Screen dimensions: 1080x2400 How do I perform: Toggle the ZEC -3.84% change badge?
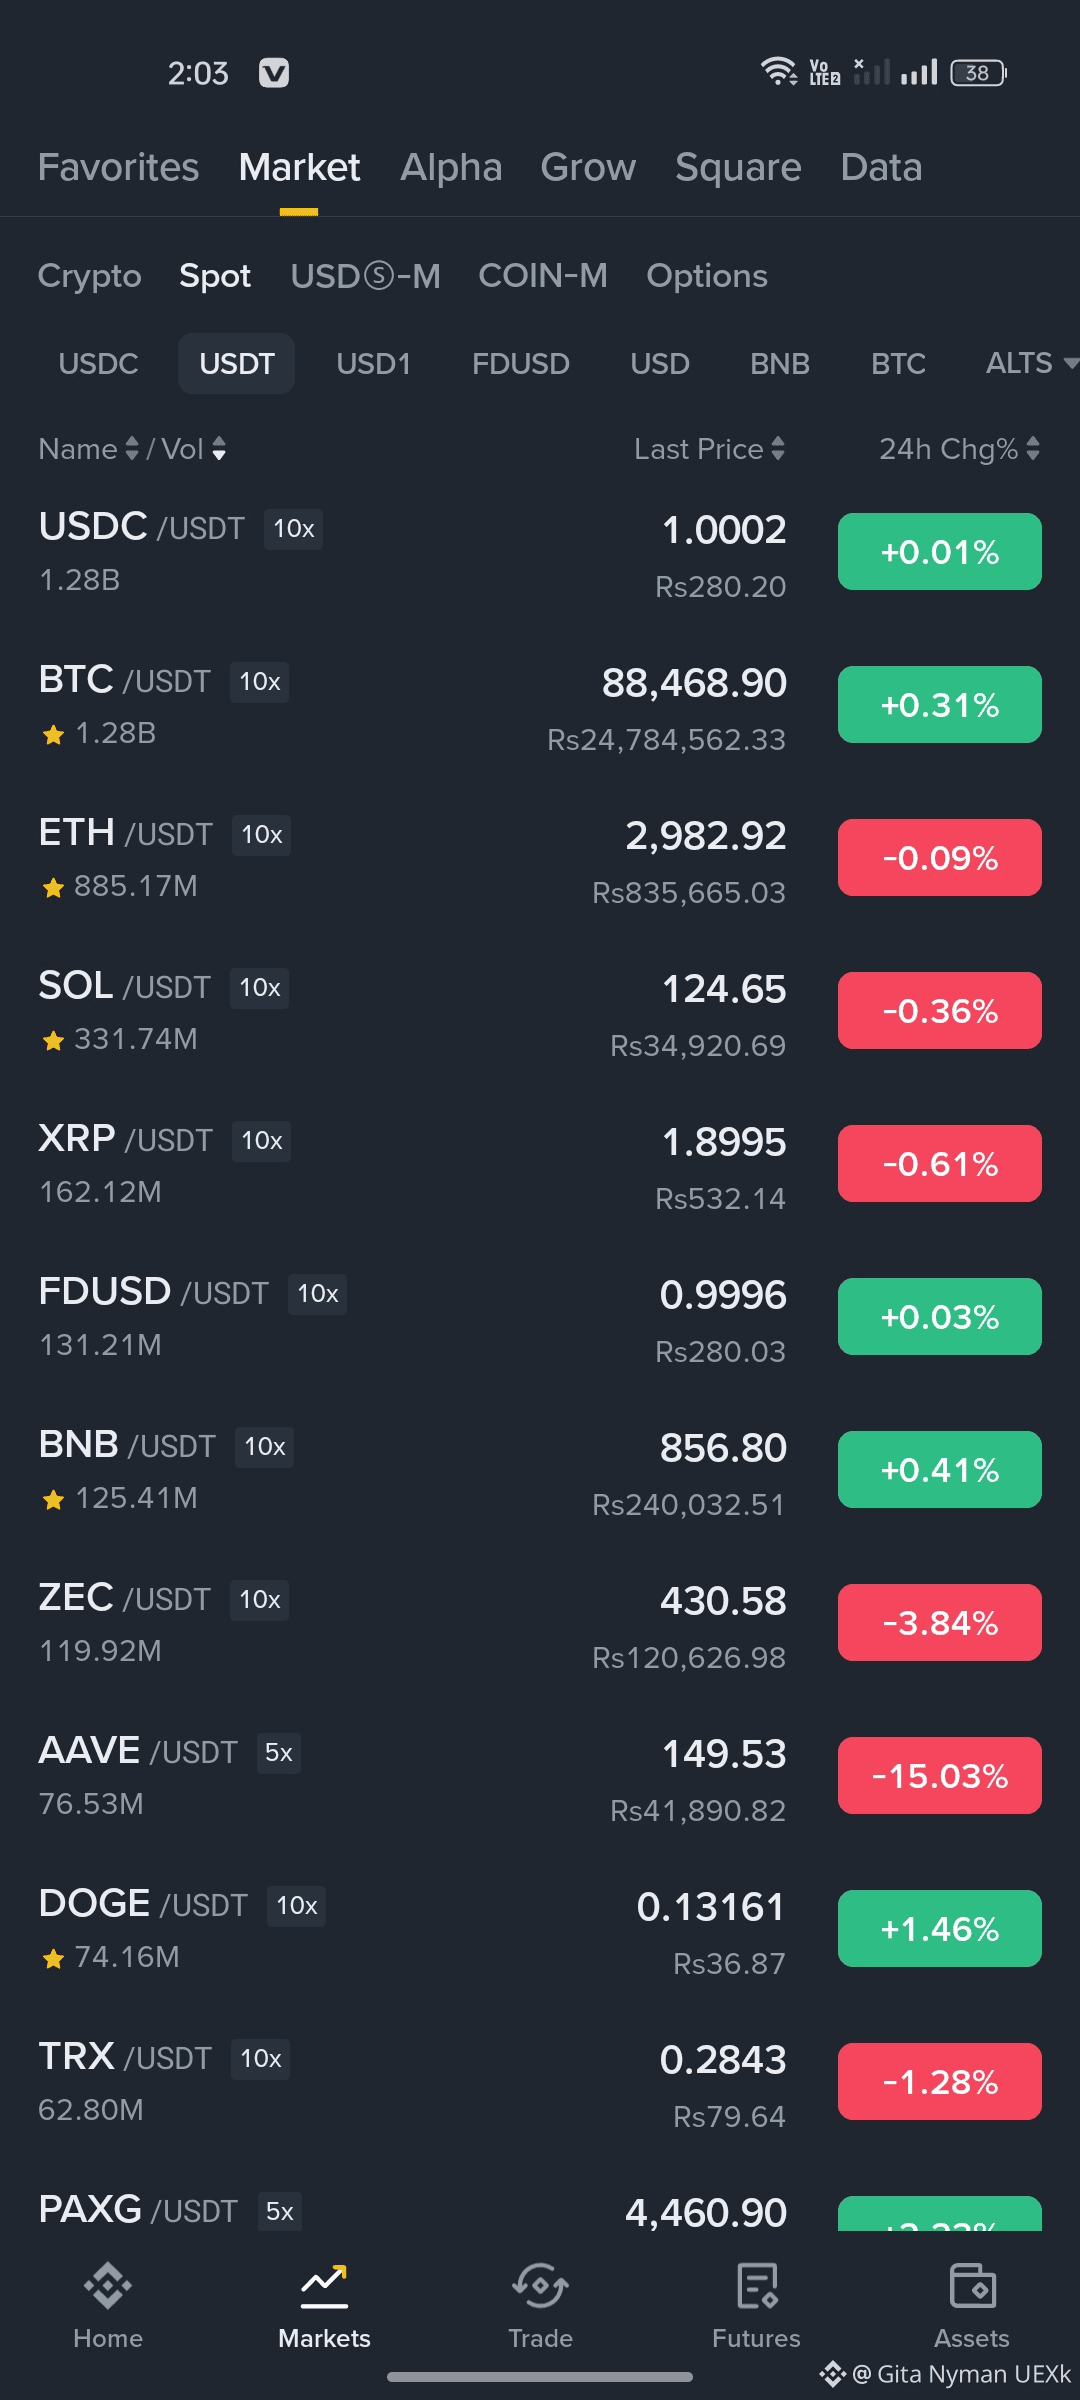coord(939,1623)
